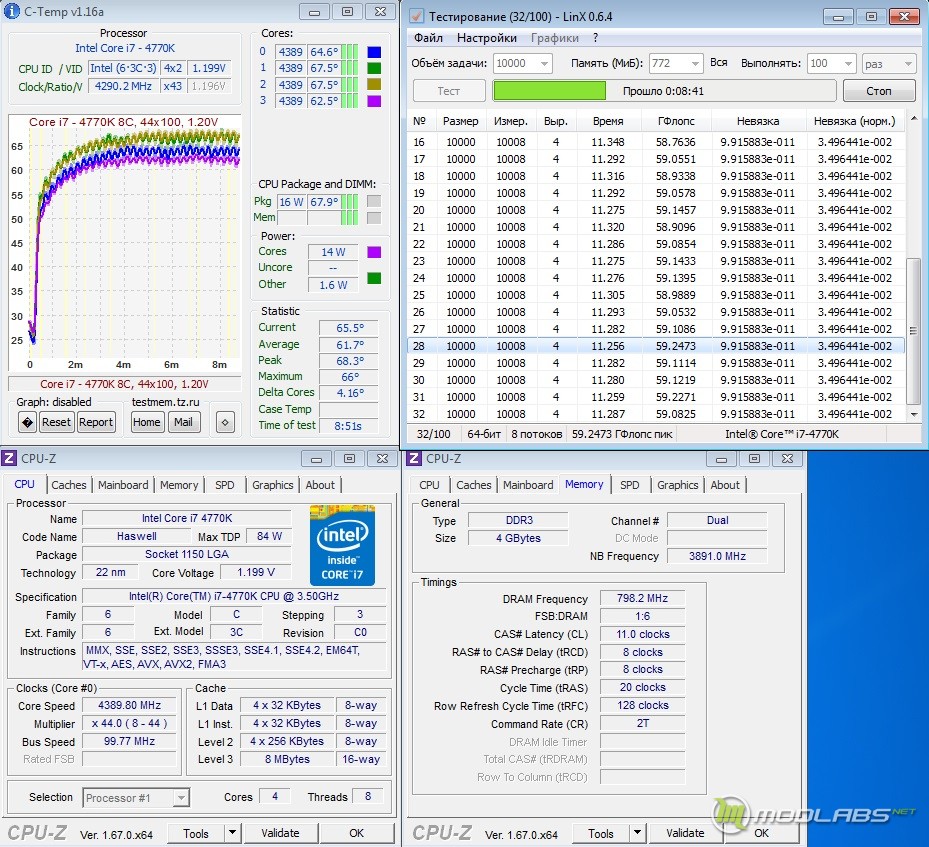
Task: Click the magenta color swatch for Core 3
Action: click(x=374, y=101)
